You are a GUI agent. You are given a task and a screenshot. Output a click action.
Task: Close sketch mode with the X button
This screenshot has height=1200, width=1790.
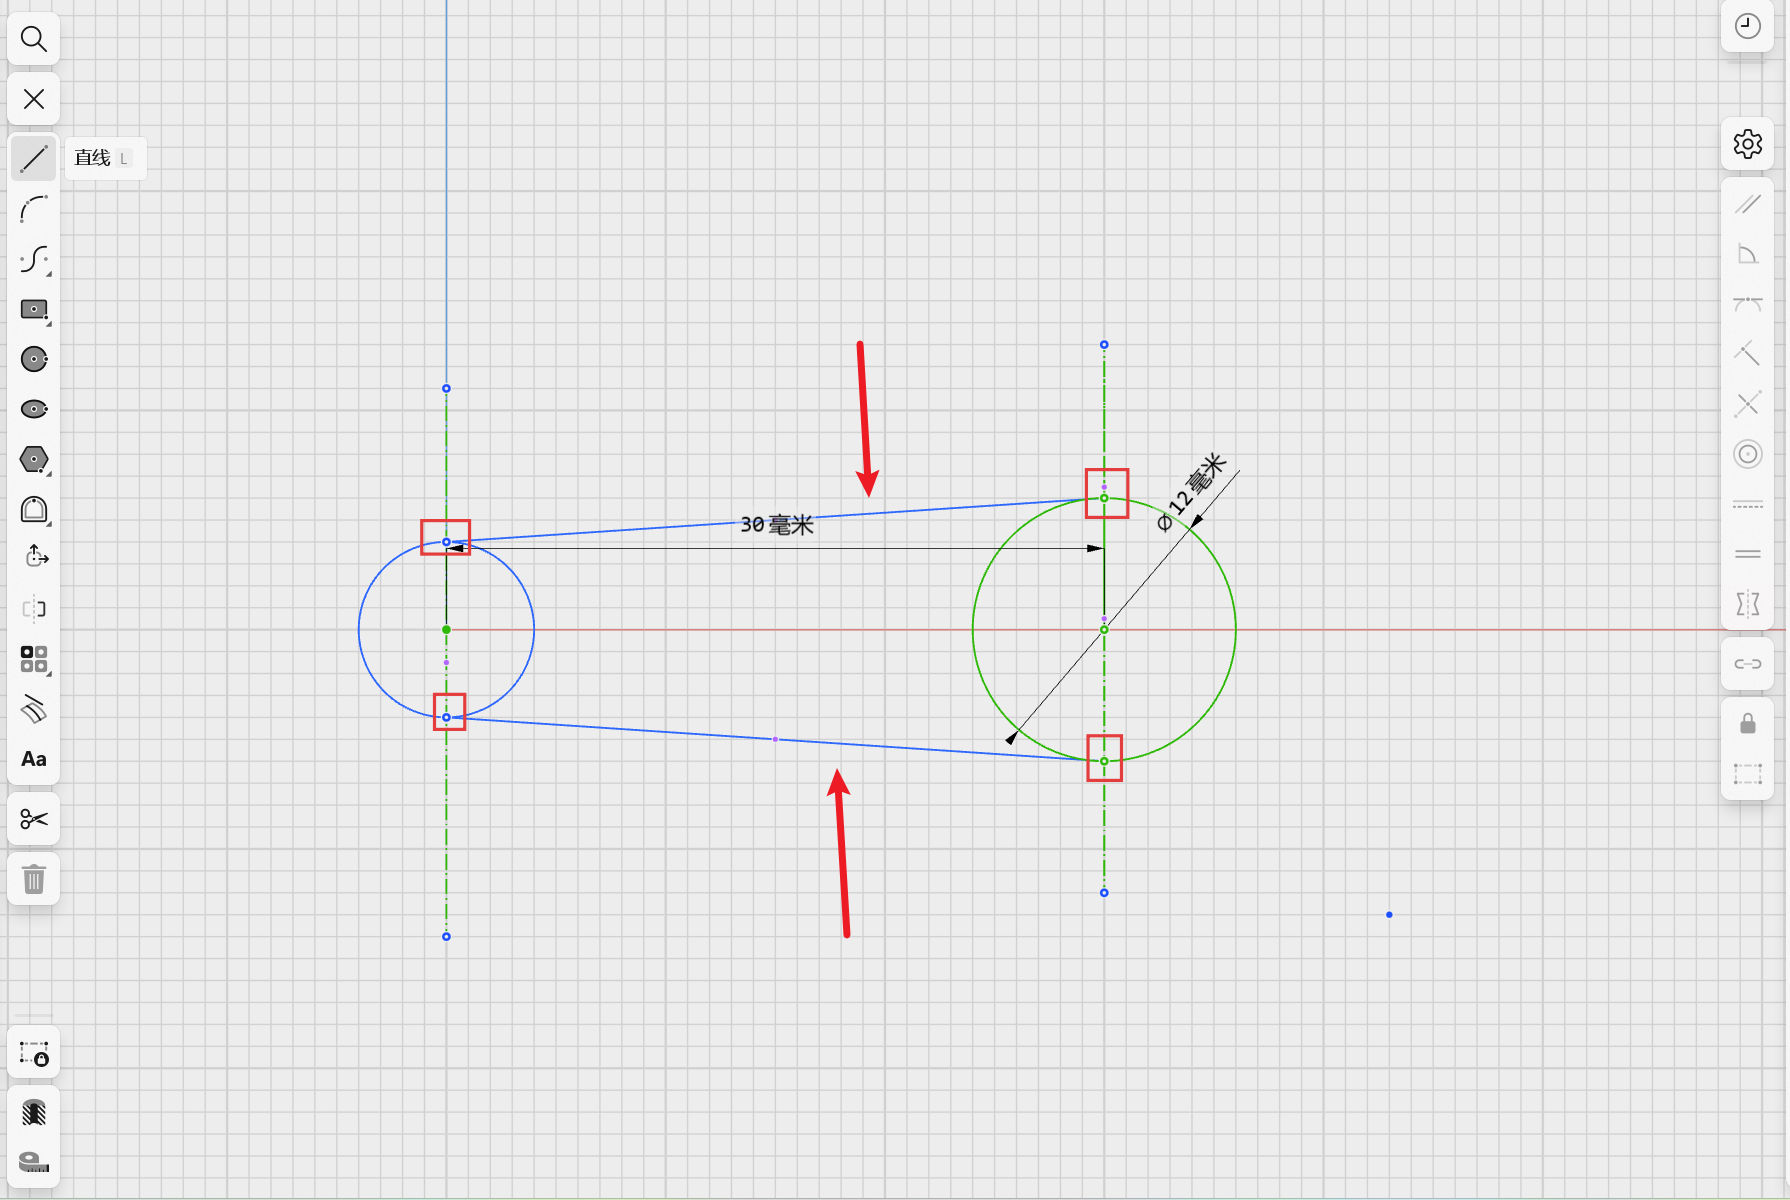pos(34,99)
